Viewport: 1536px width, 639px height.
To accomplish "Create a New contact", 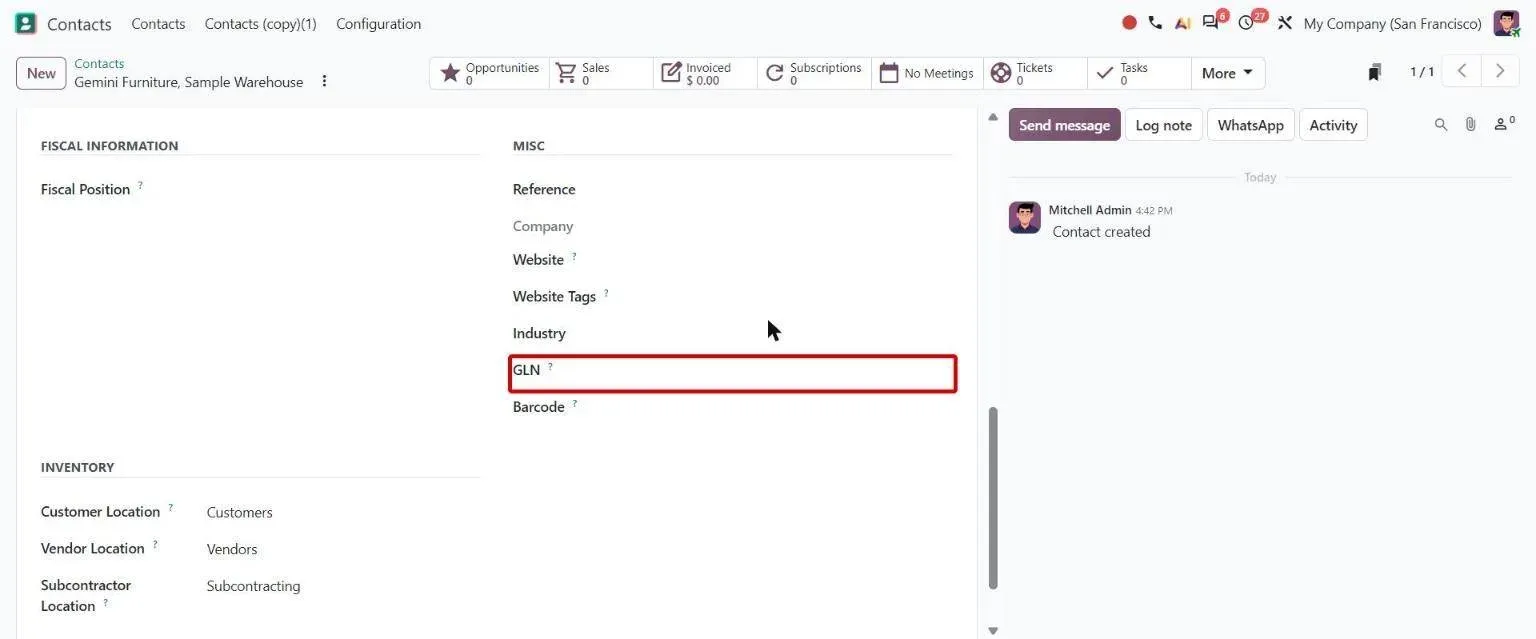I will (x=41, y=73).
